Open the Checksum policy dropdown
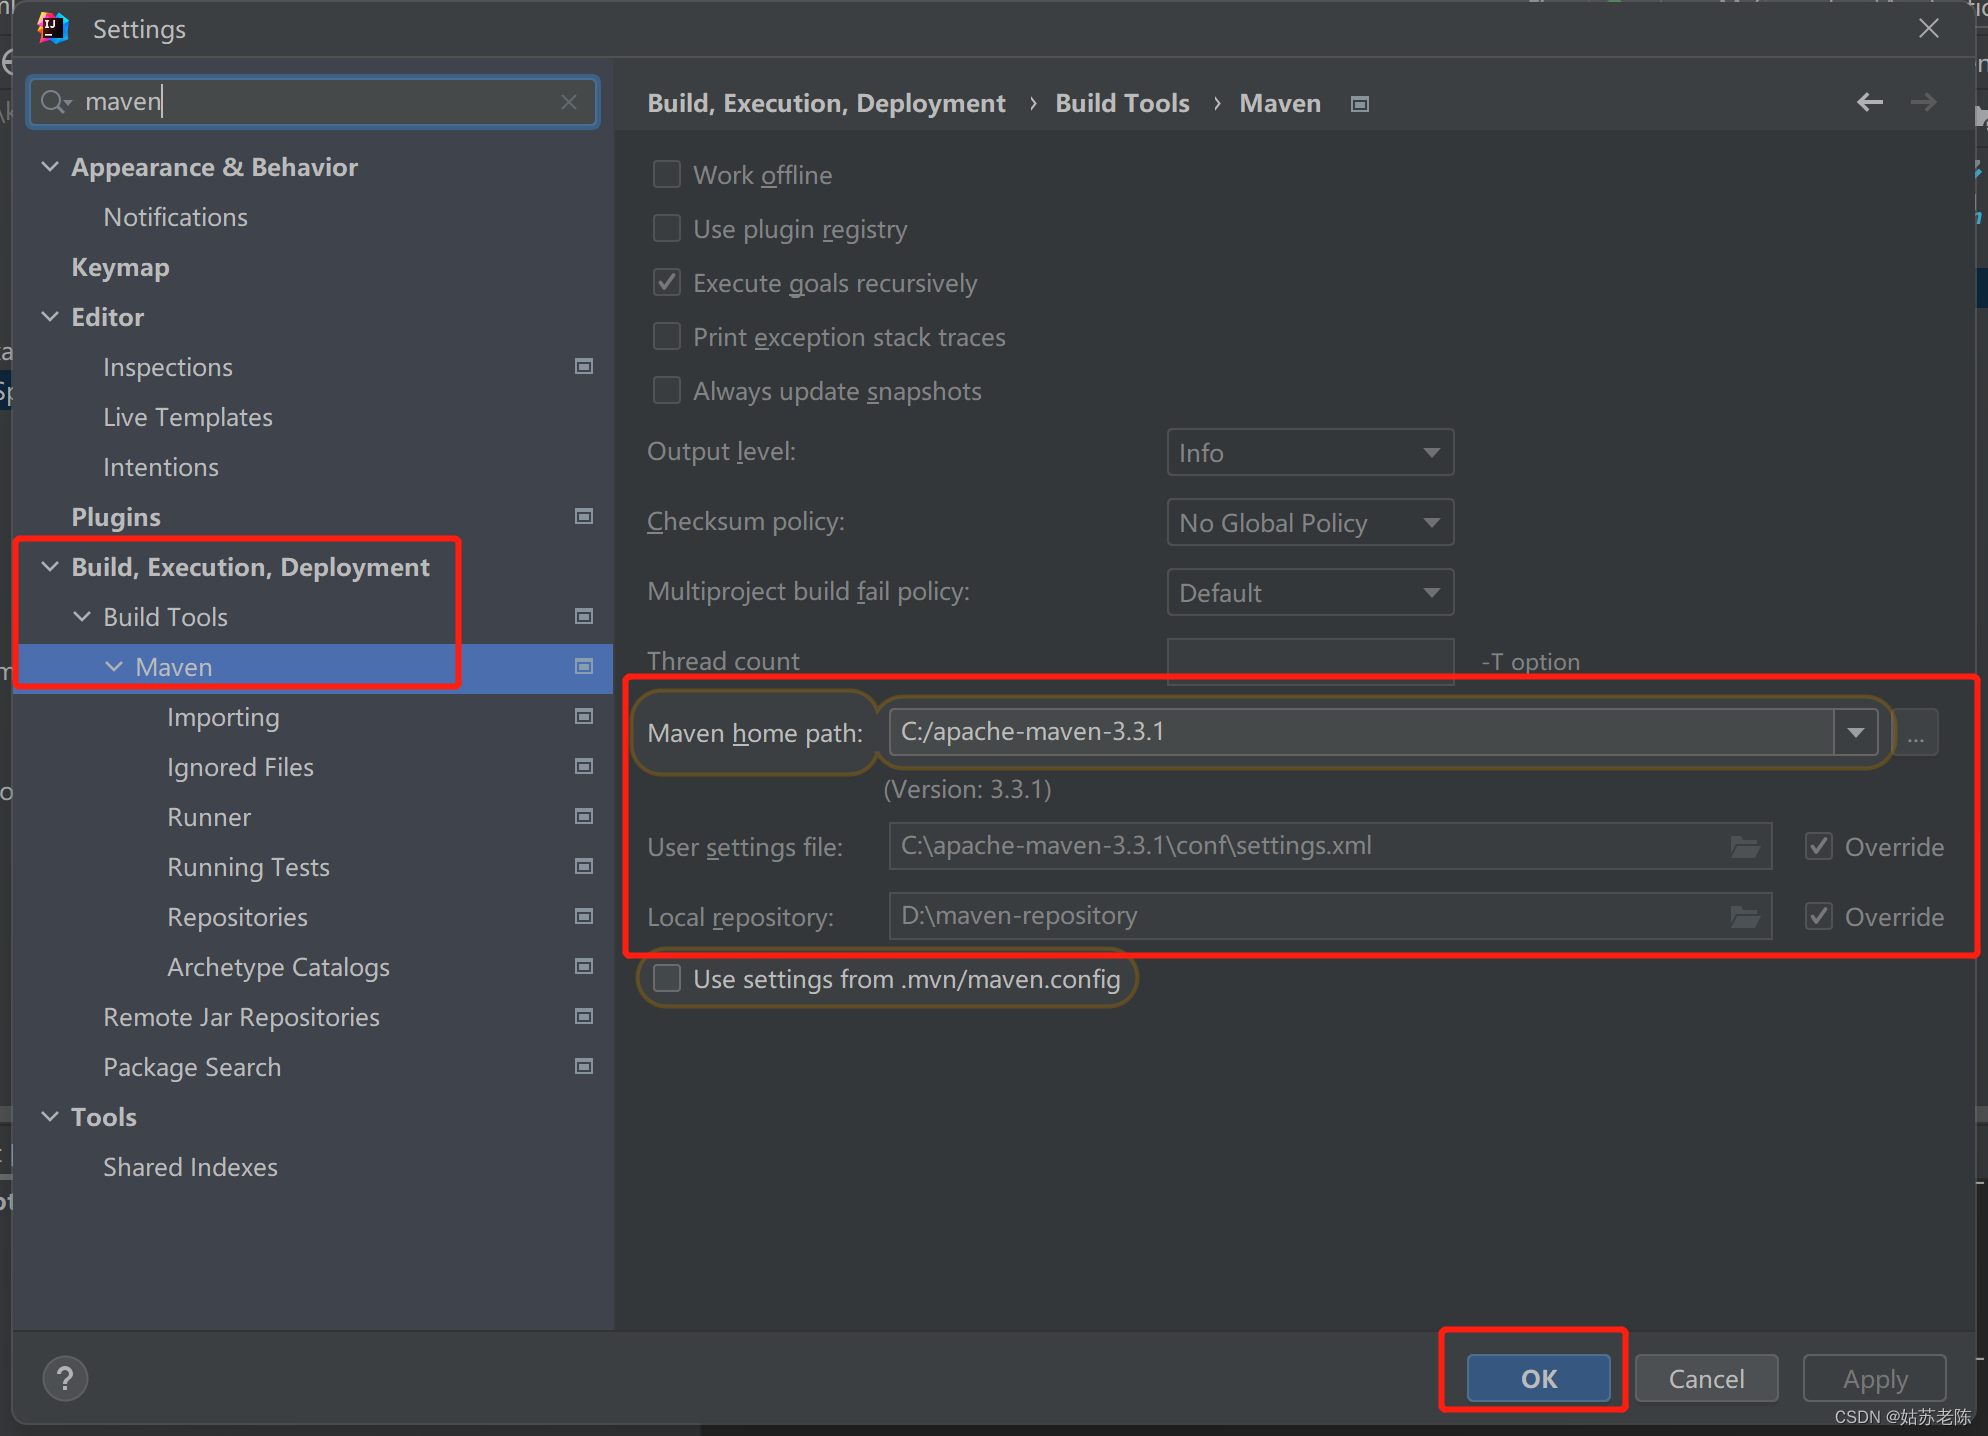The image size is (1988, 1436). click(x=1310, y=523)
